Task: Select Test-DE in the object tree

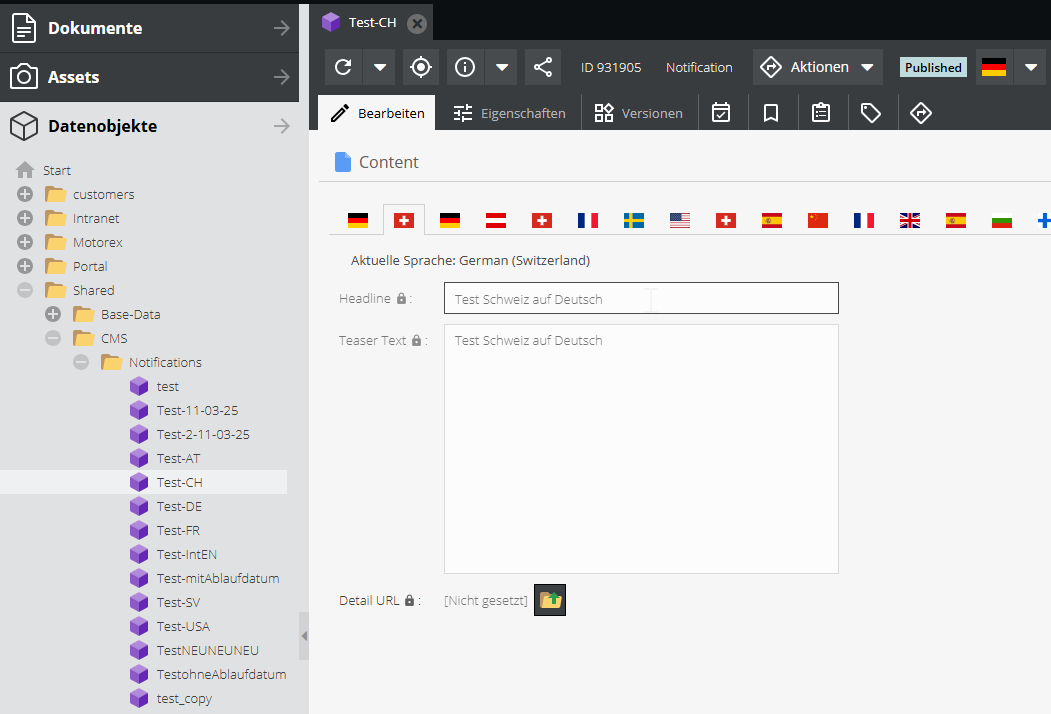Action: pyautogui.click(x=179, y=506)
